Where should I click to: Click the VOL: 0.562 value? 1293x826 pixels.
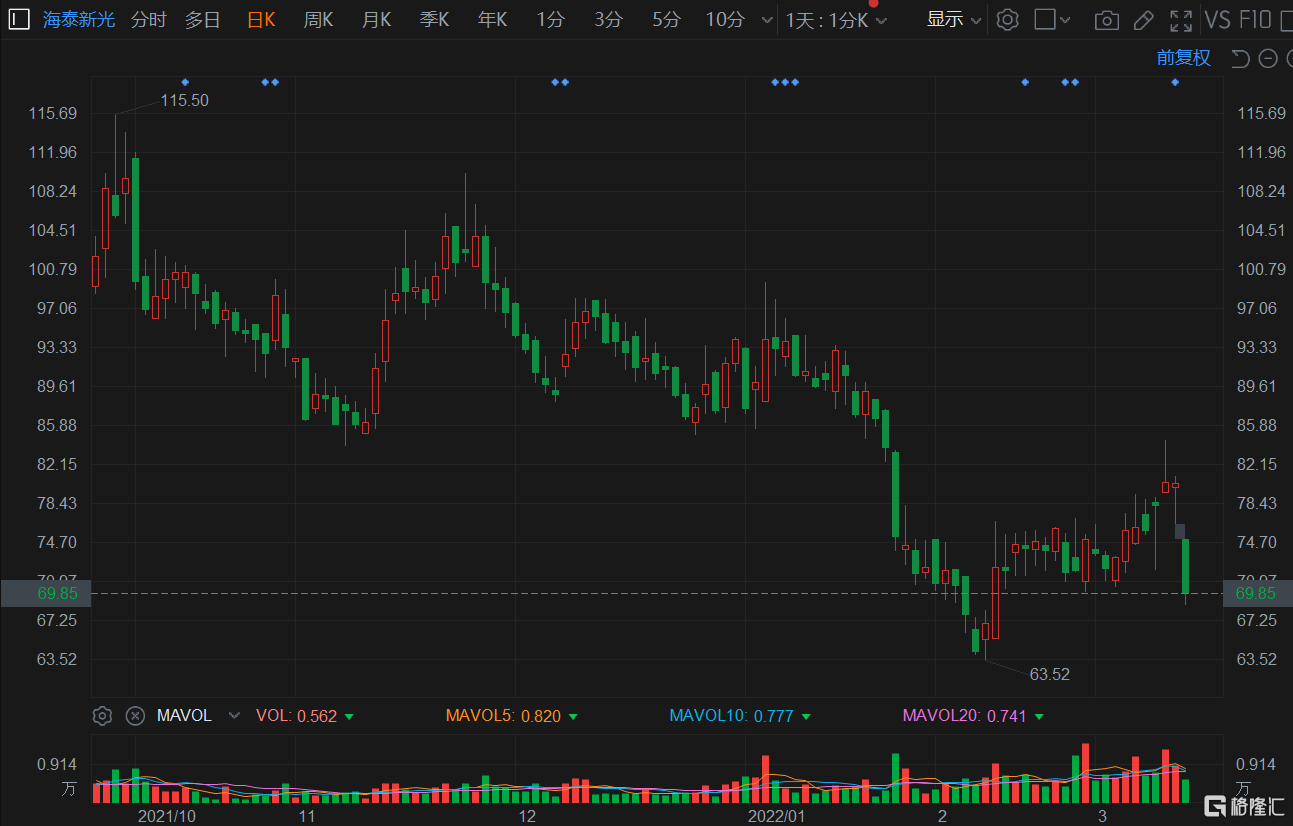tap(297, 716)
